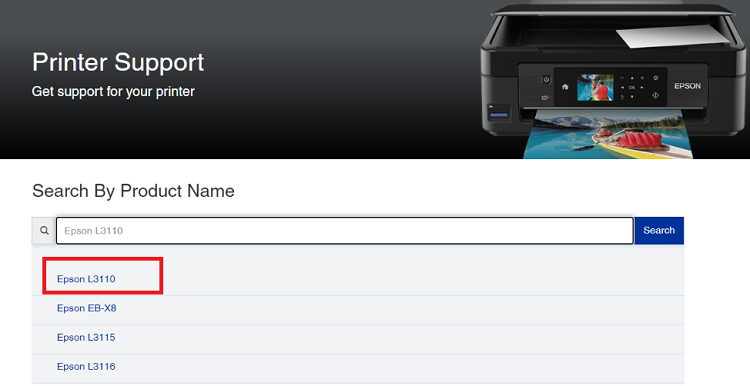Focus the product name search field
The image size is (750, 386).
344,231
